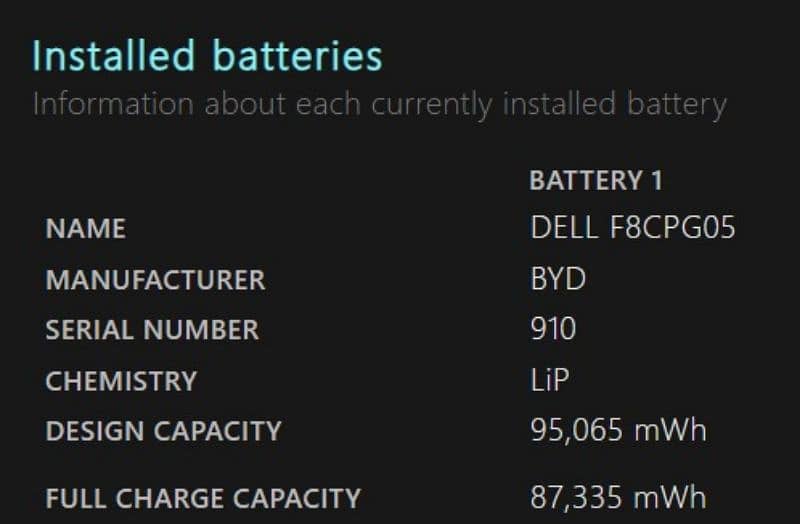Image resolution: width=800 pixels, height=524 pixels.
Task: Click the word "Installed" in the heading
Action: tap(99, 55)
